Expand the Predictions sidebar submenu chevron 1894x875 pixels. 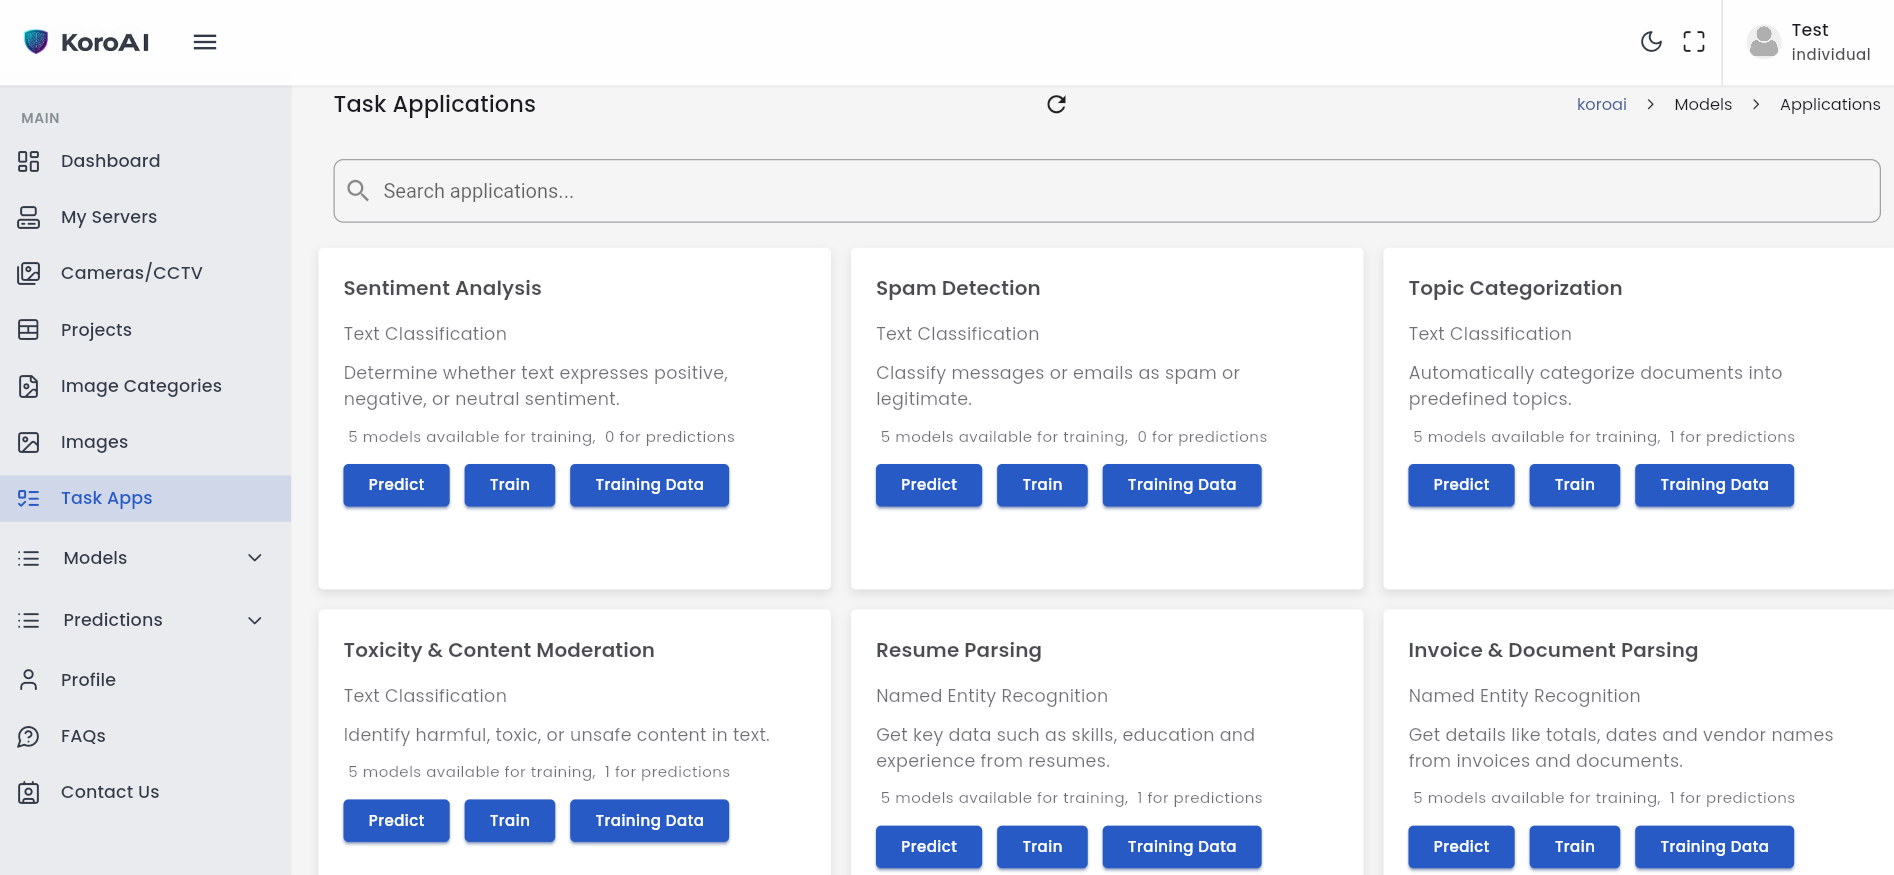tap(255, 620)
